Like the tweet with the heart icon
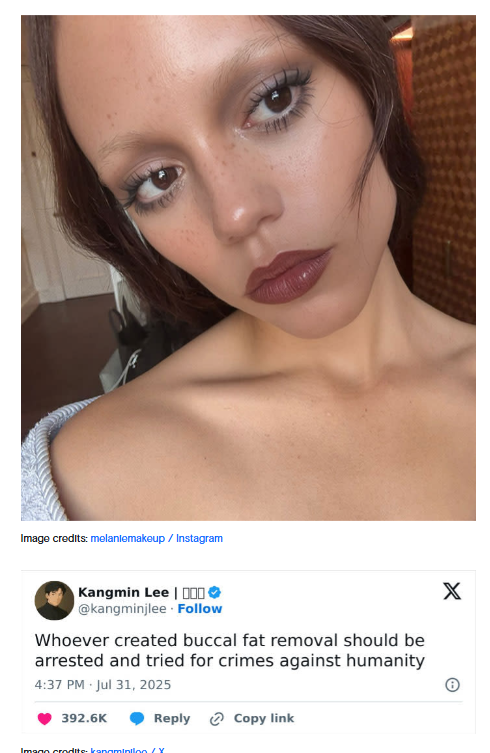The image size is (490, 753). click(x=45, y=718)
